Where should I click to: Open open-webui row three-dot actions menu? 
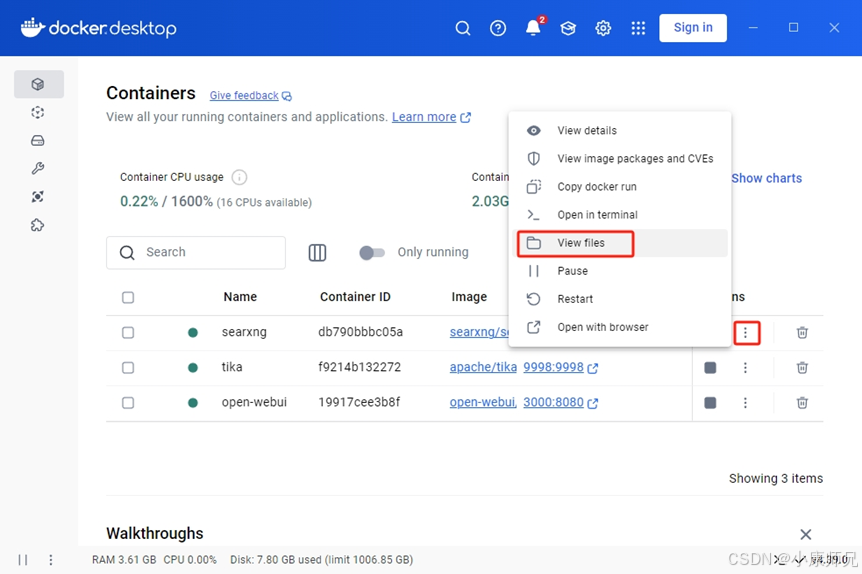(x=745, y=403)
